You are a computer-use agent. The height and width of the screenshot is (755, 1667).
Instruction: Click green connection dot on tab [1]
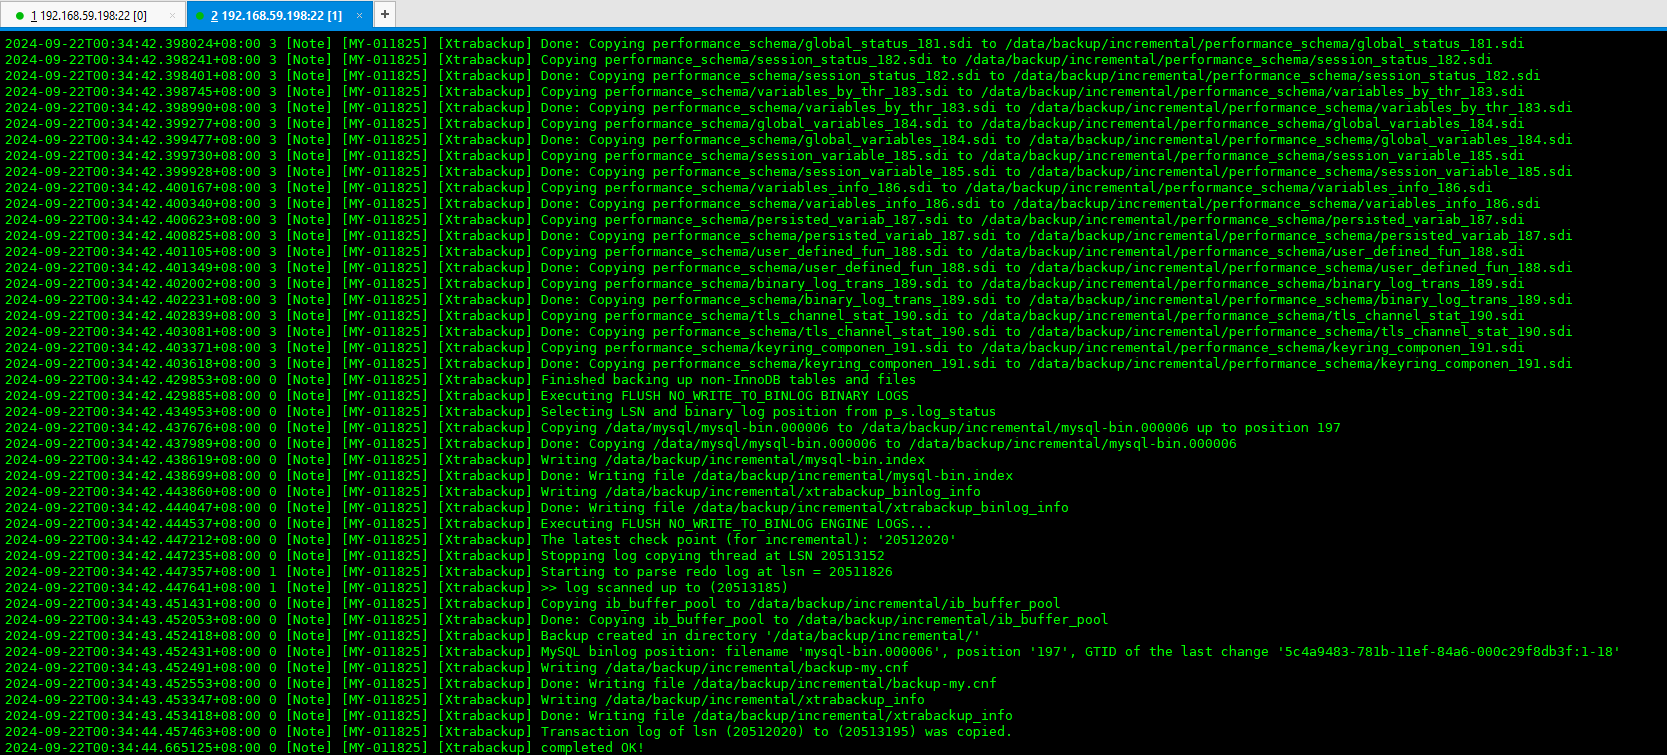[x=200, y=16]
